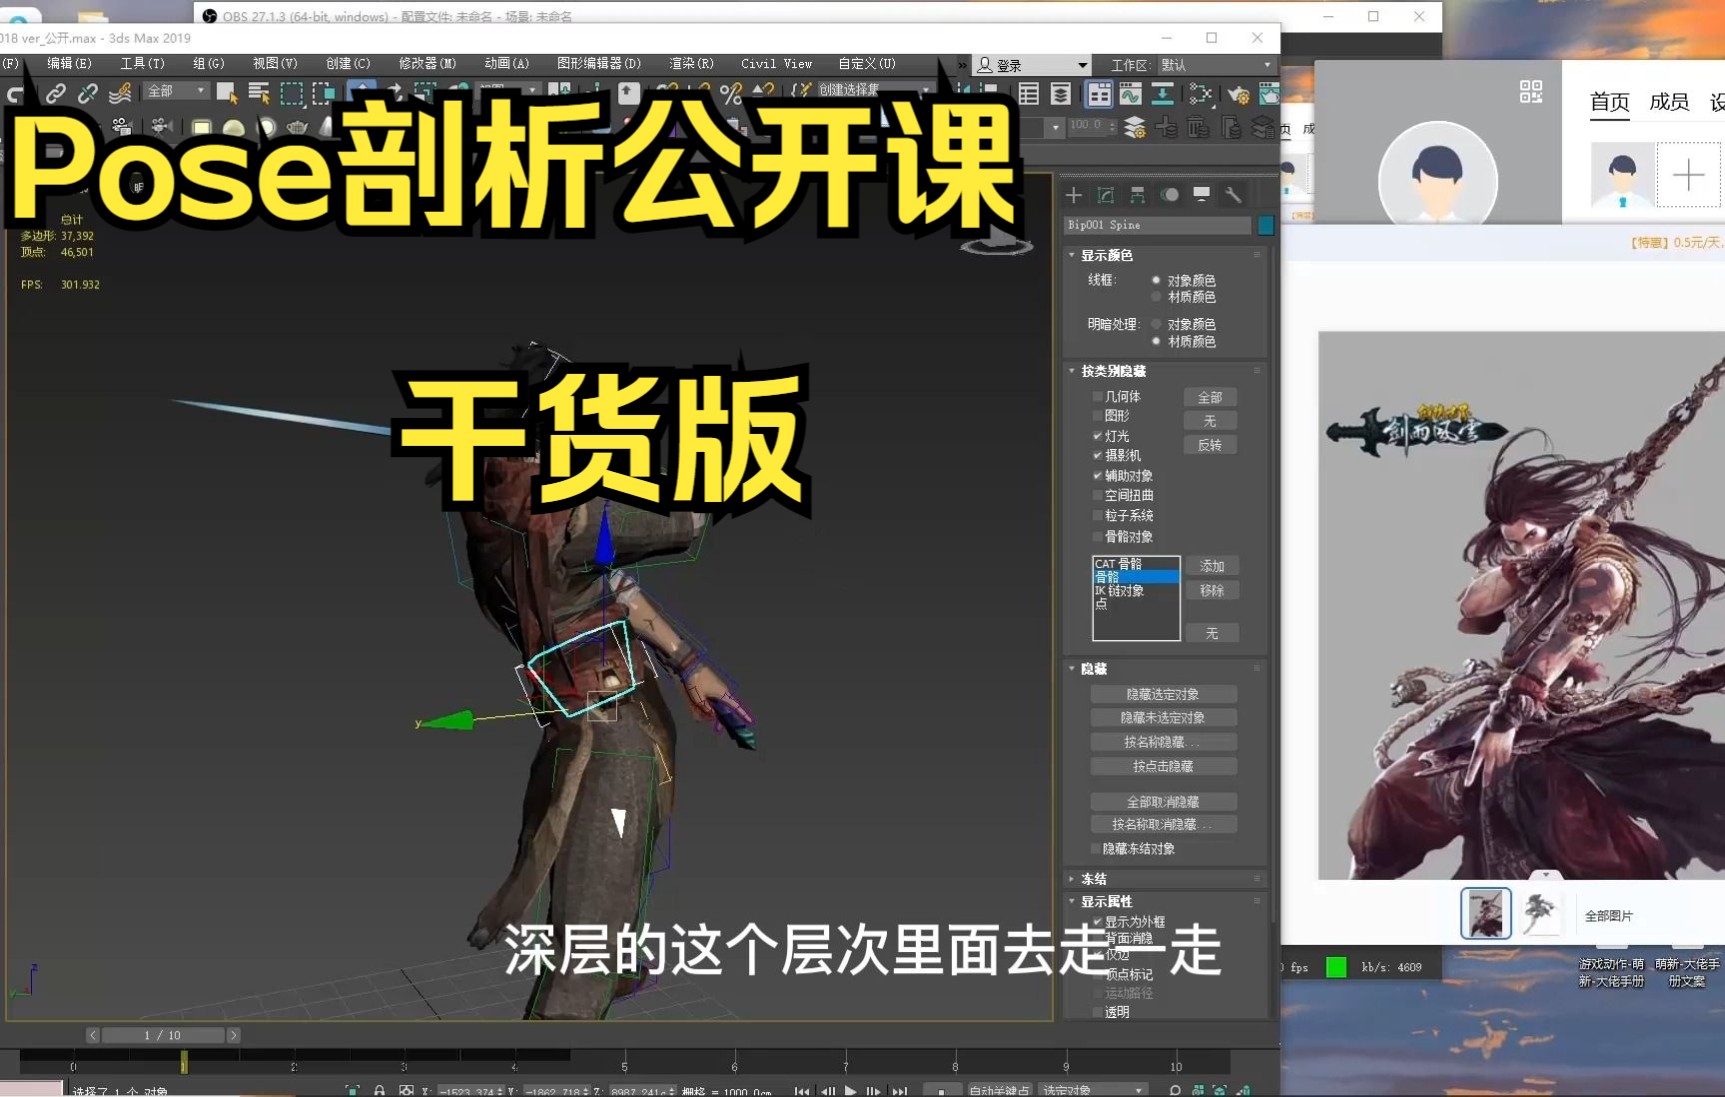
Task: Open the 修改器(M) menu
Action: tap(427, 63)
